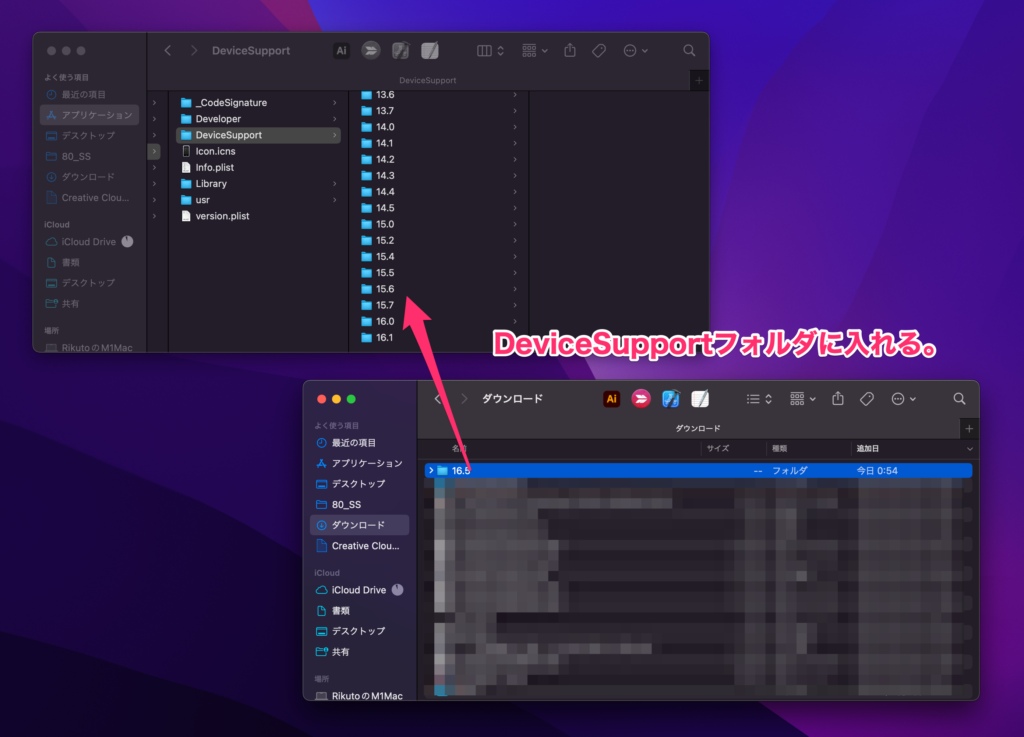Select iCloud Drive in Downloads window sidebar

pos(360,589)
